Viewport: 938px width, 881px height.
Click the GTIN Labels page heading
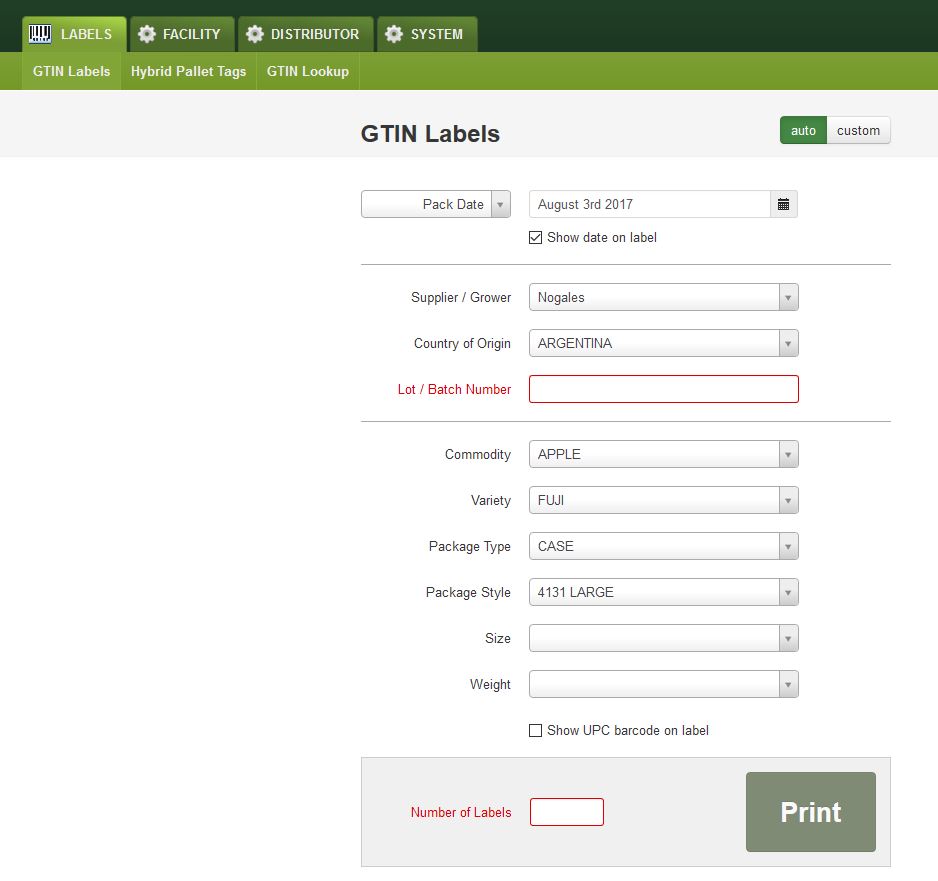(430, 133)
